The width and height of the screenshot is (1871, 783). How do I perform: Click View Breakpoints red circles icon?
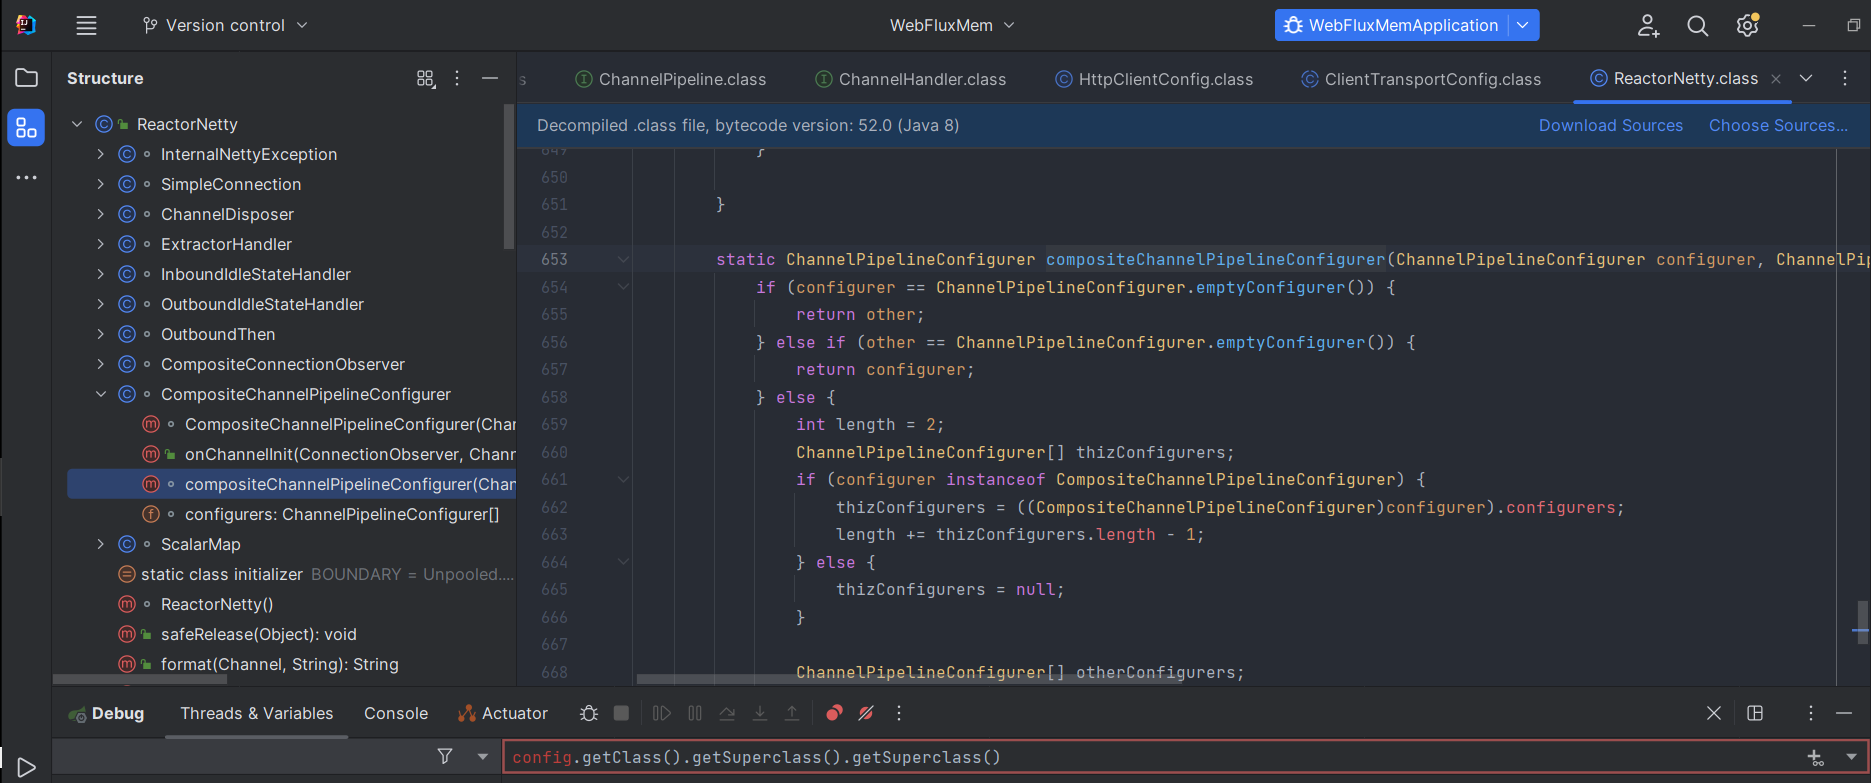834,713
